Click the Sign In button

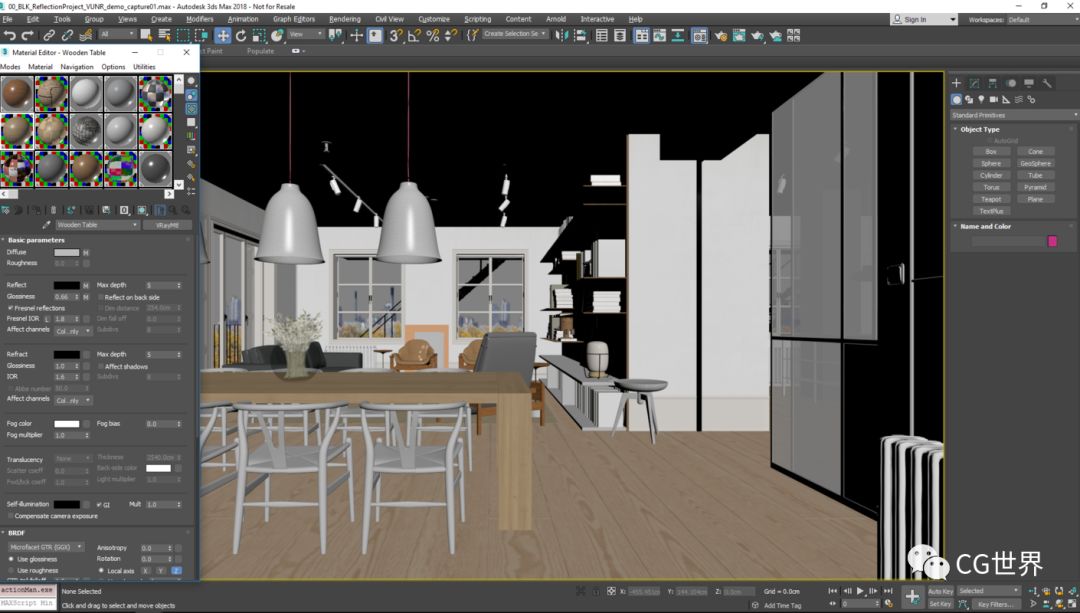click(x=924, y=19)
